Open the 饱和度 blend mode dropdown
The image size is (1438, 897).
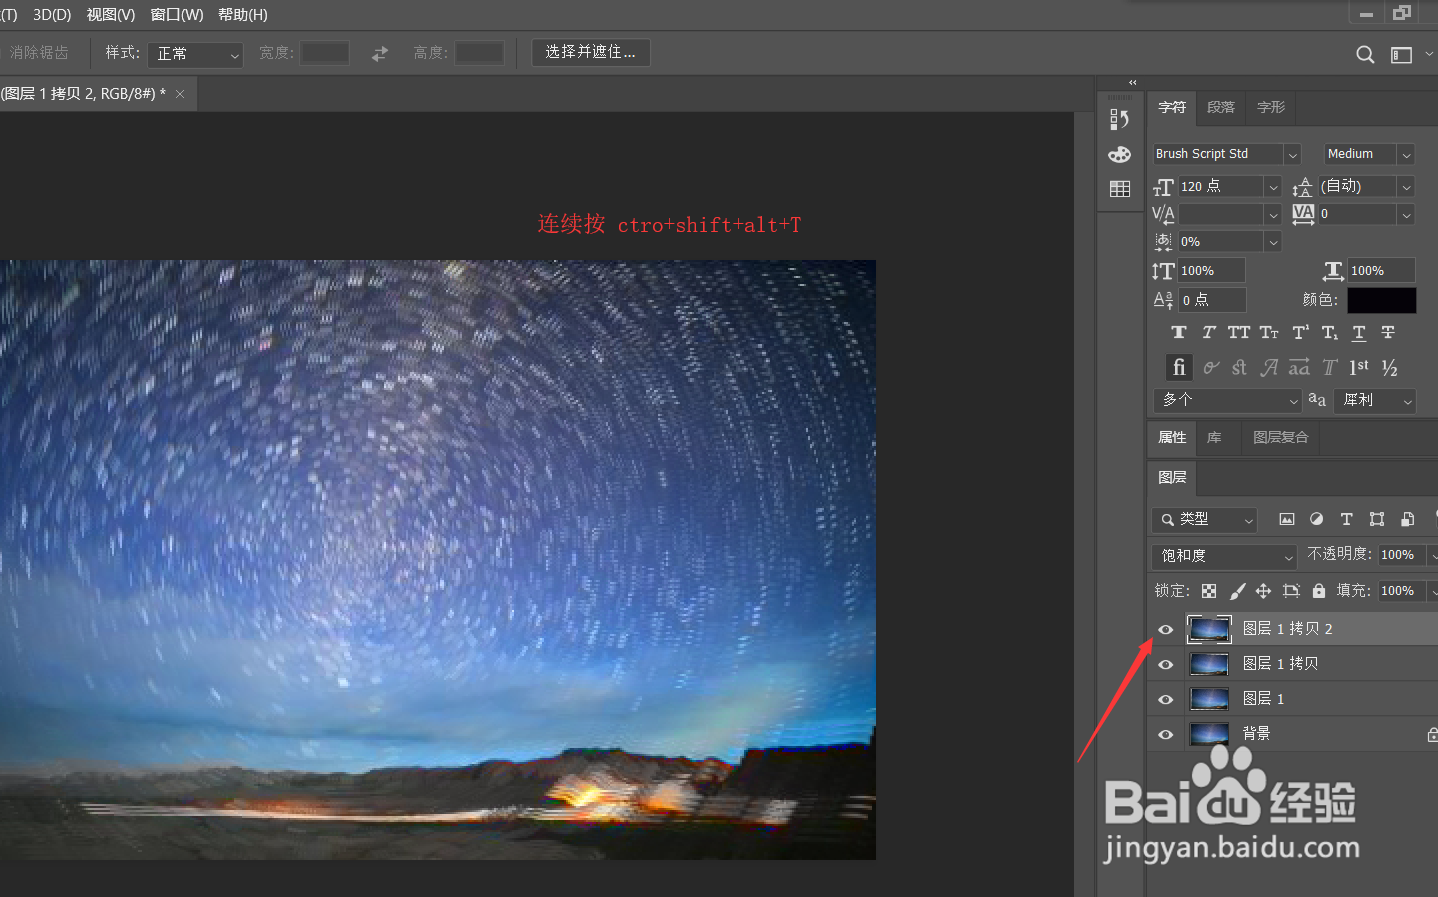coord(1224,556)
